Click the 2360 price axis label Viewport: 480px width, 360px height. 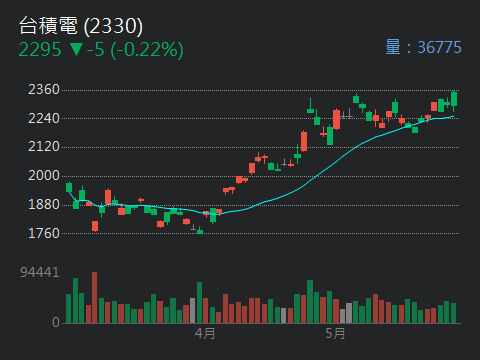click(44, 89)
